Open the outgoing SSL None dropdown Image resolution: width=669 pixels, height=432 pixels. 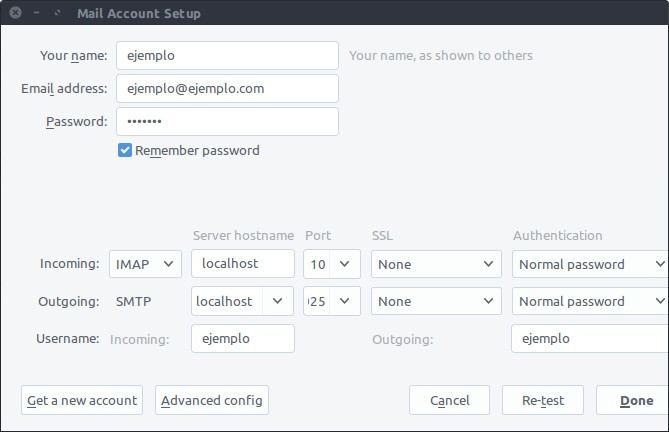tap(436, 301)
